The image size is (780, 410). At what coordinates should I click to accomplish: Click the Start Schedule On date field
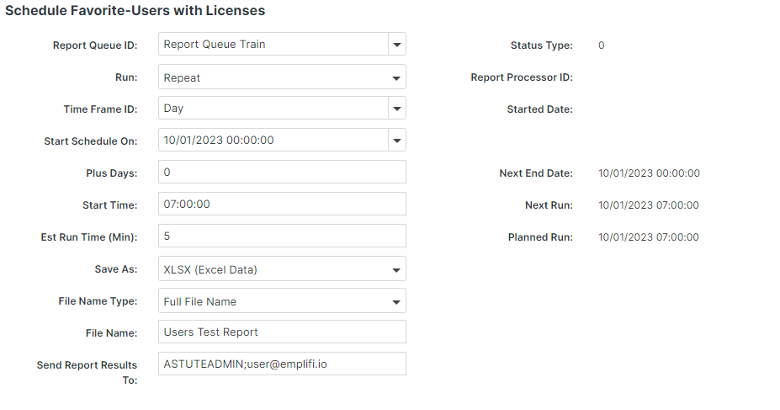pyautogui.click(x=272, y=141)
